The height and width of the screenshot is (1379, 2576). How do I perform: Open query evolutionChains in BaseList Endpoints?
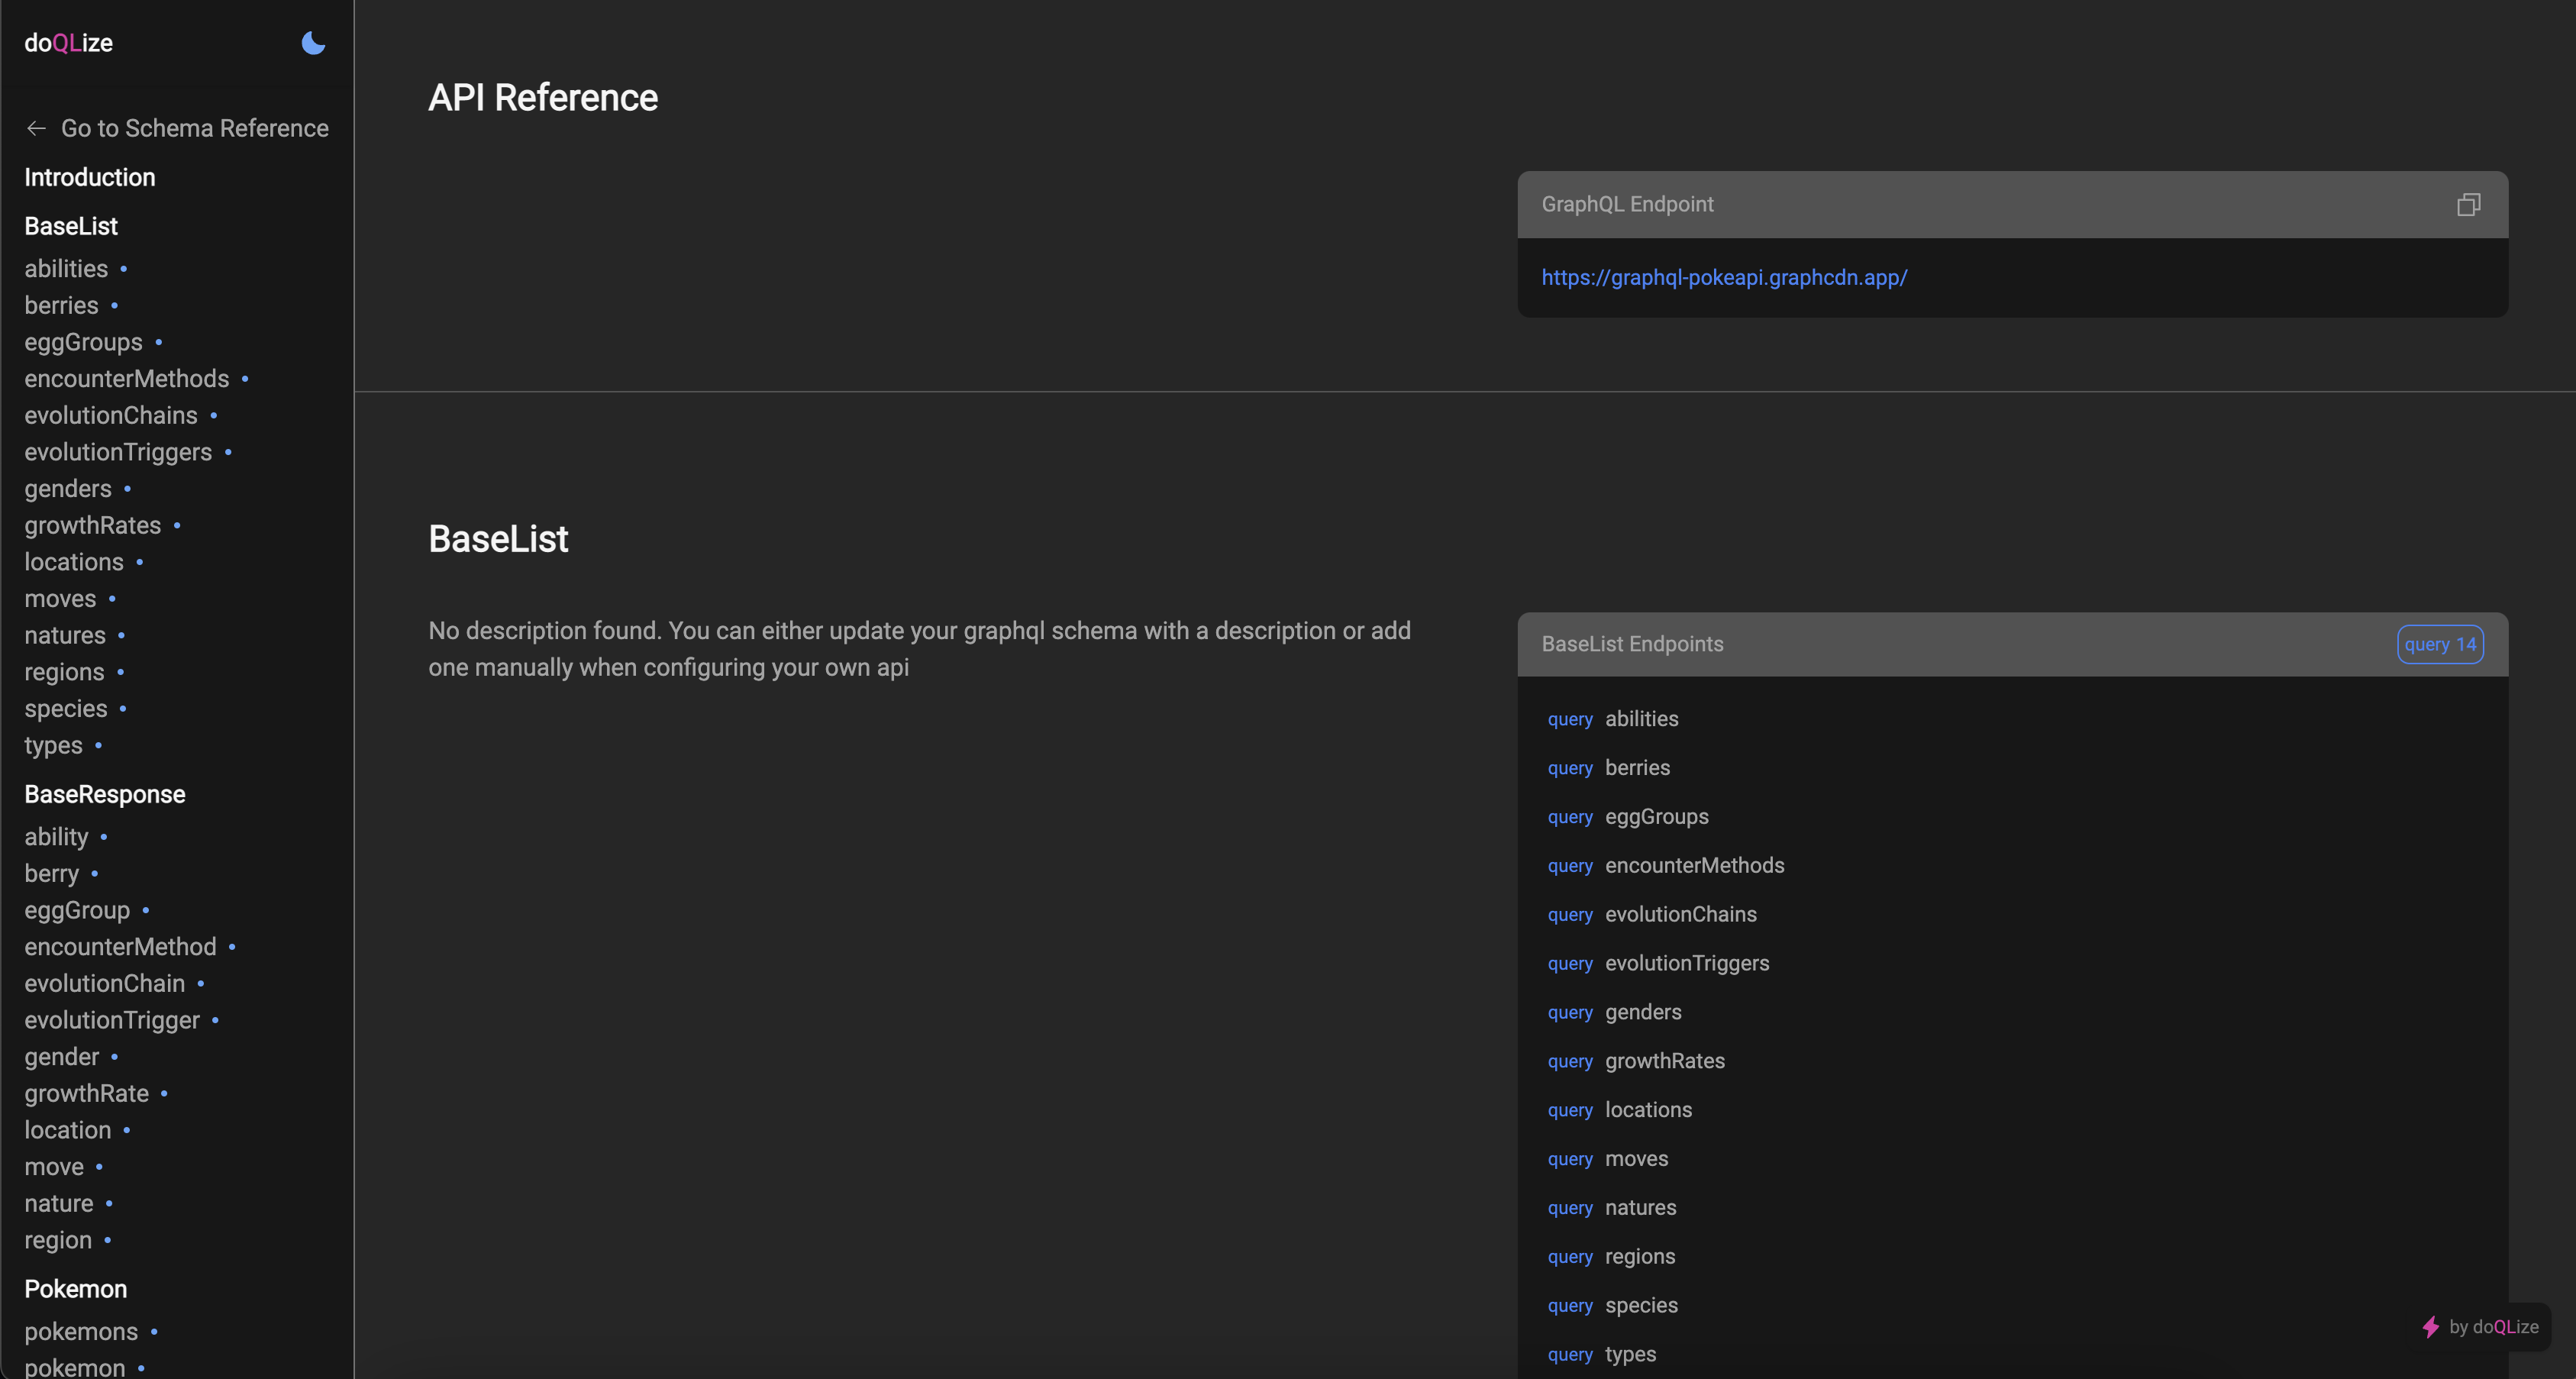[1652, 915]
